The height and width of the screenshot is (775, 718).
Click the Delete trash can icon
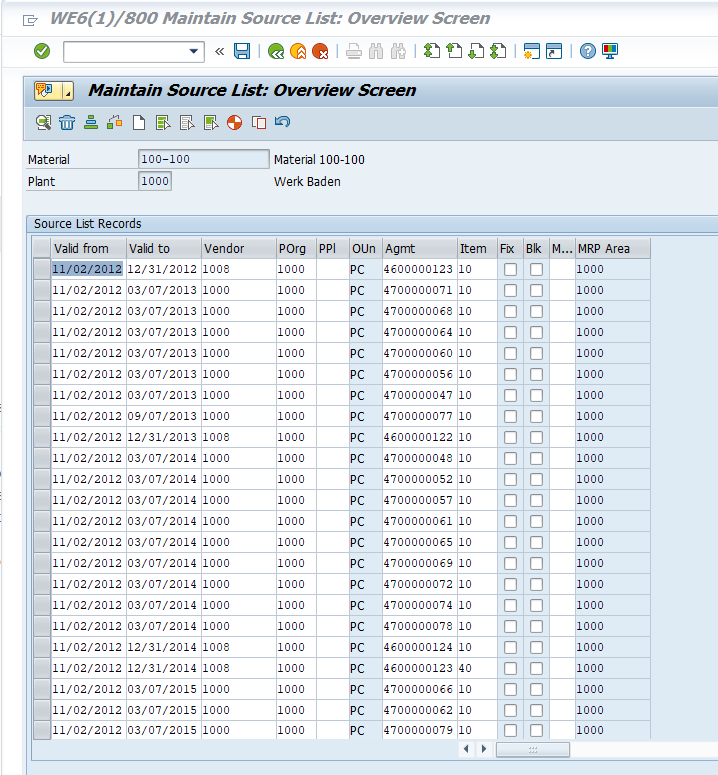pyautogui.click(x=67, y=122)
